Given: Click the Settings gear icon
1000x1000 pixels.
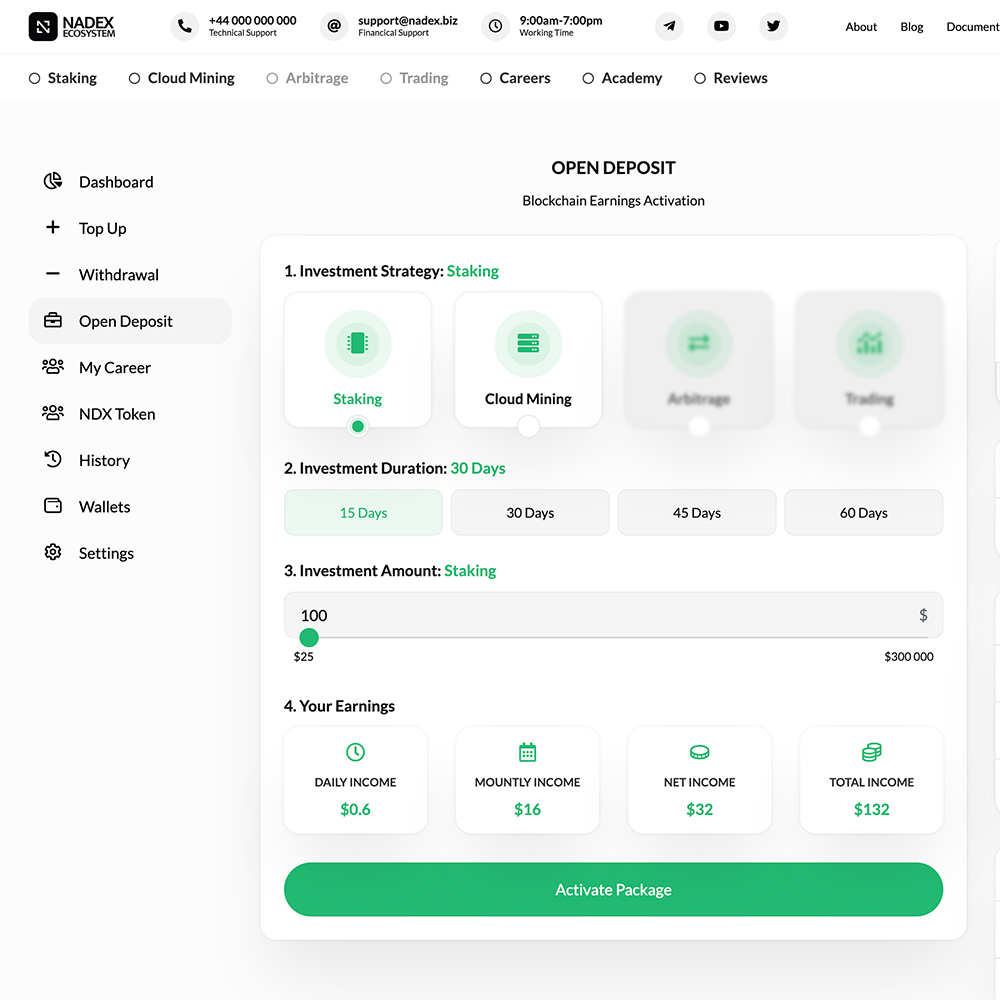Looking at the screenshot, I should 53,552.
